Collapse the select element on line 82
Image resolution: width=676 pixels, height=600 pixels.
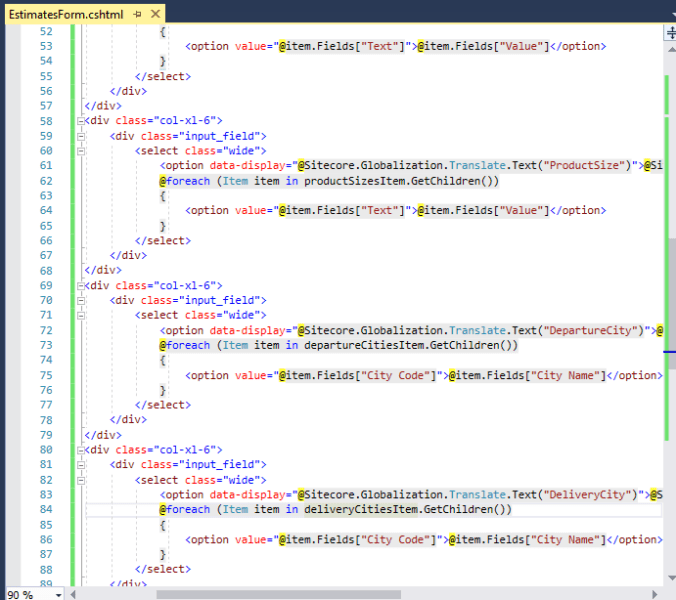(81, 480)
